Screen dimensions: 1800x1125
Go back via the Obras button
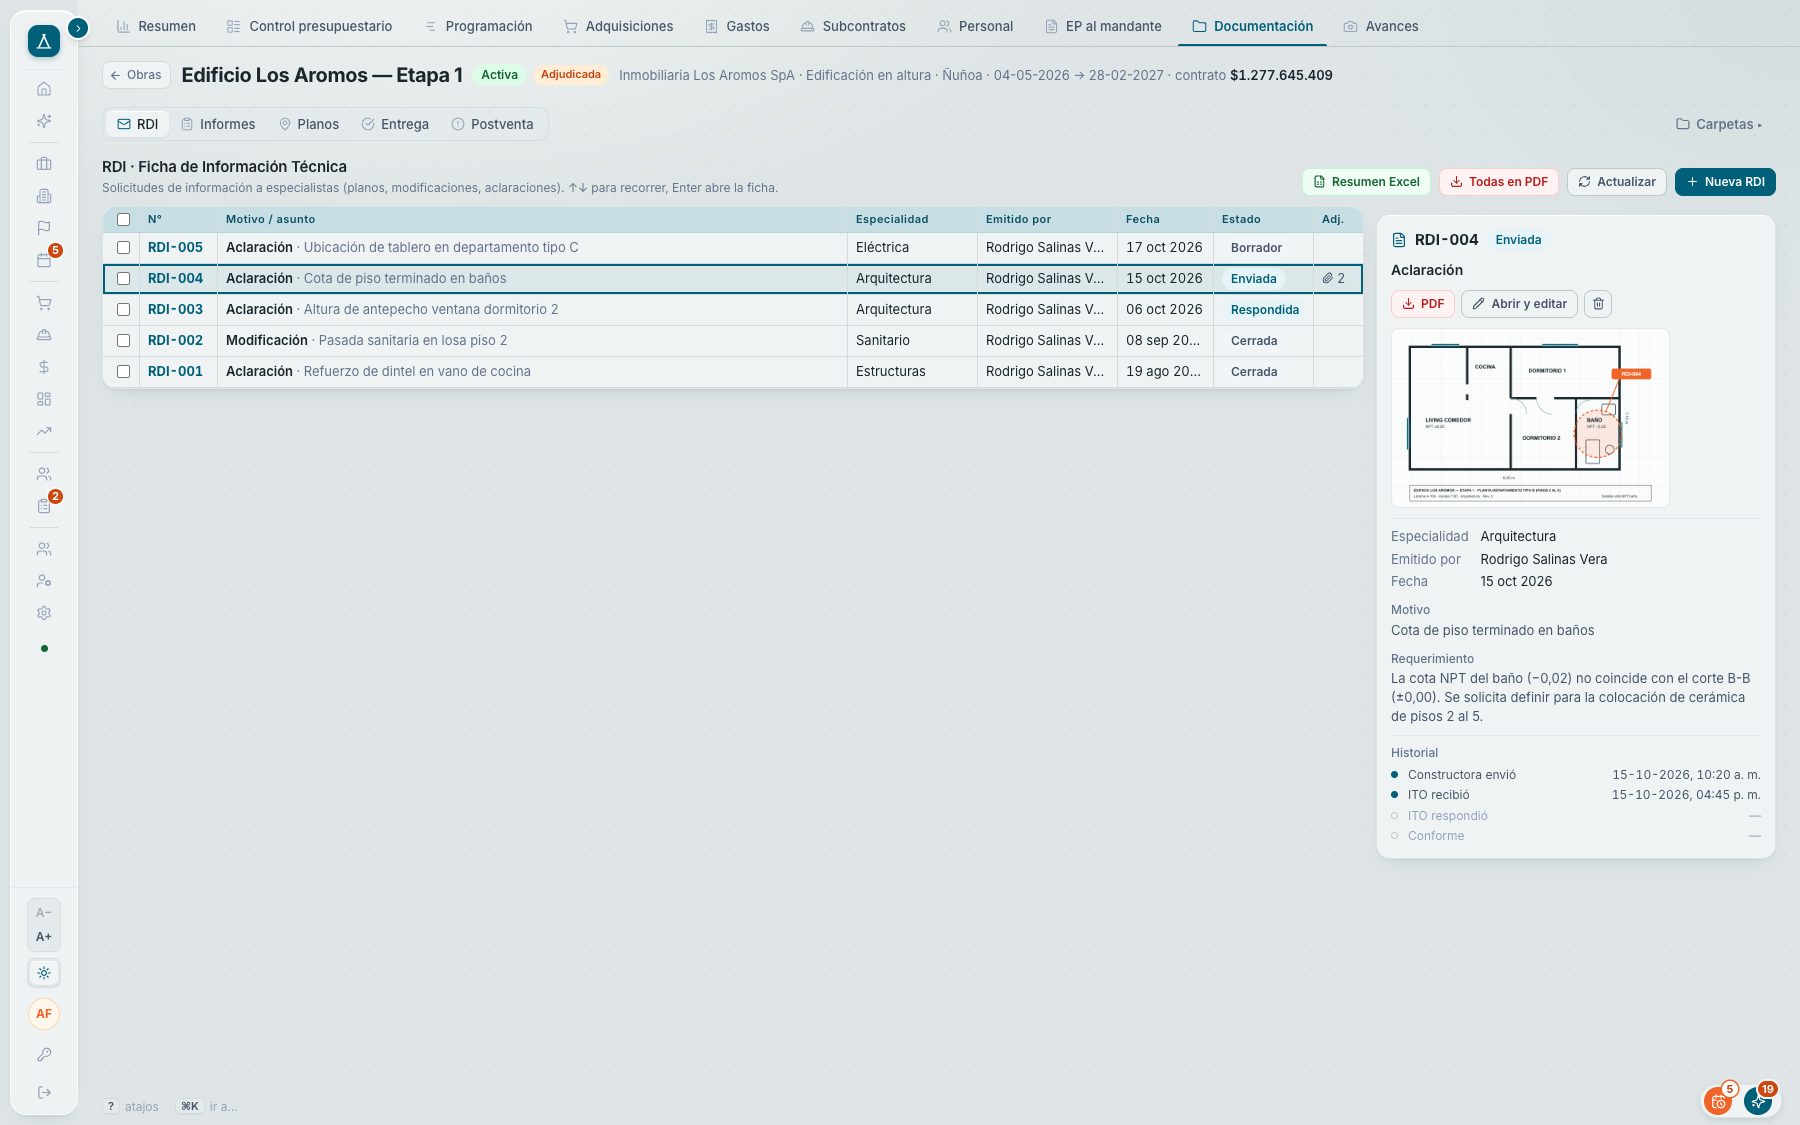(136, 75)
